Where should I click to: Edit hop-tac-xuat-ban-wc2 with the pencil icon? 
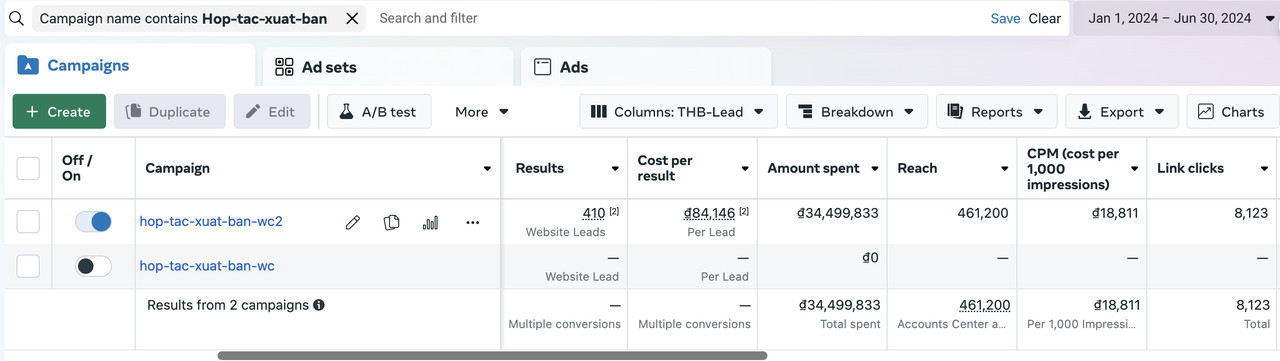[x=352, y=222]
